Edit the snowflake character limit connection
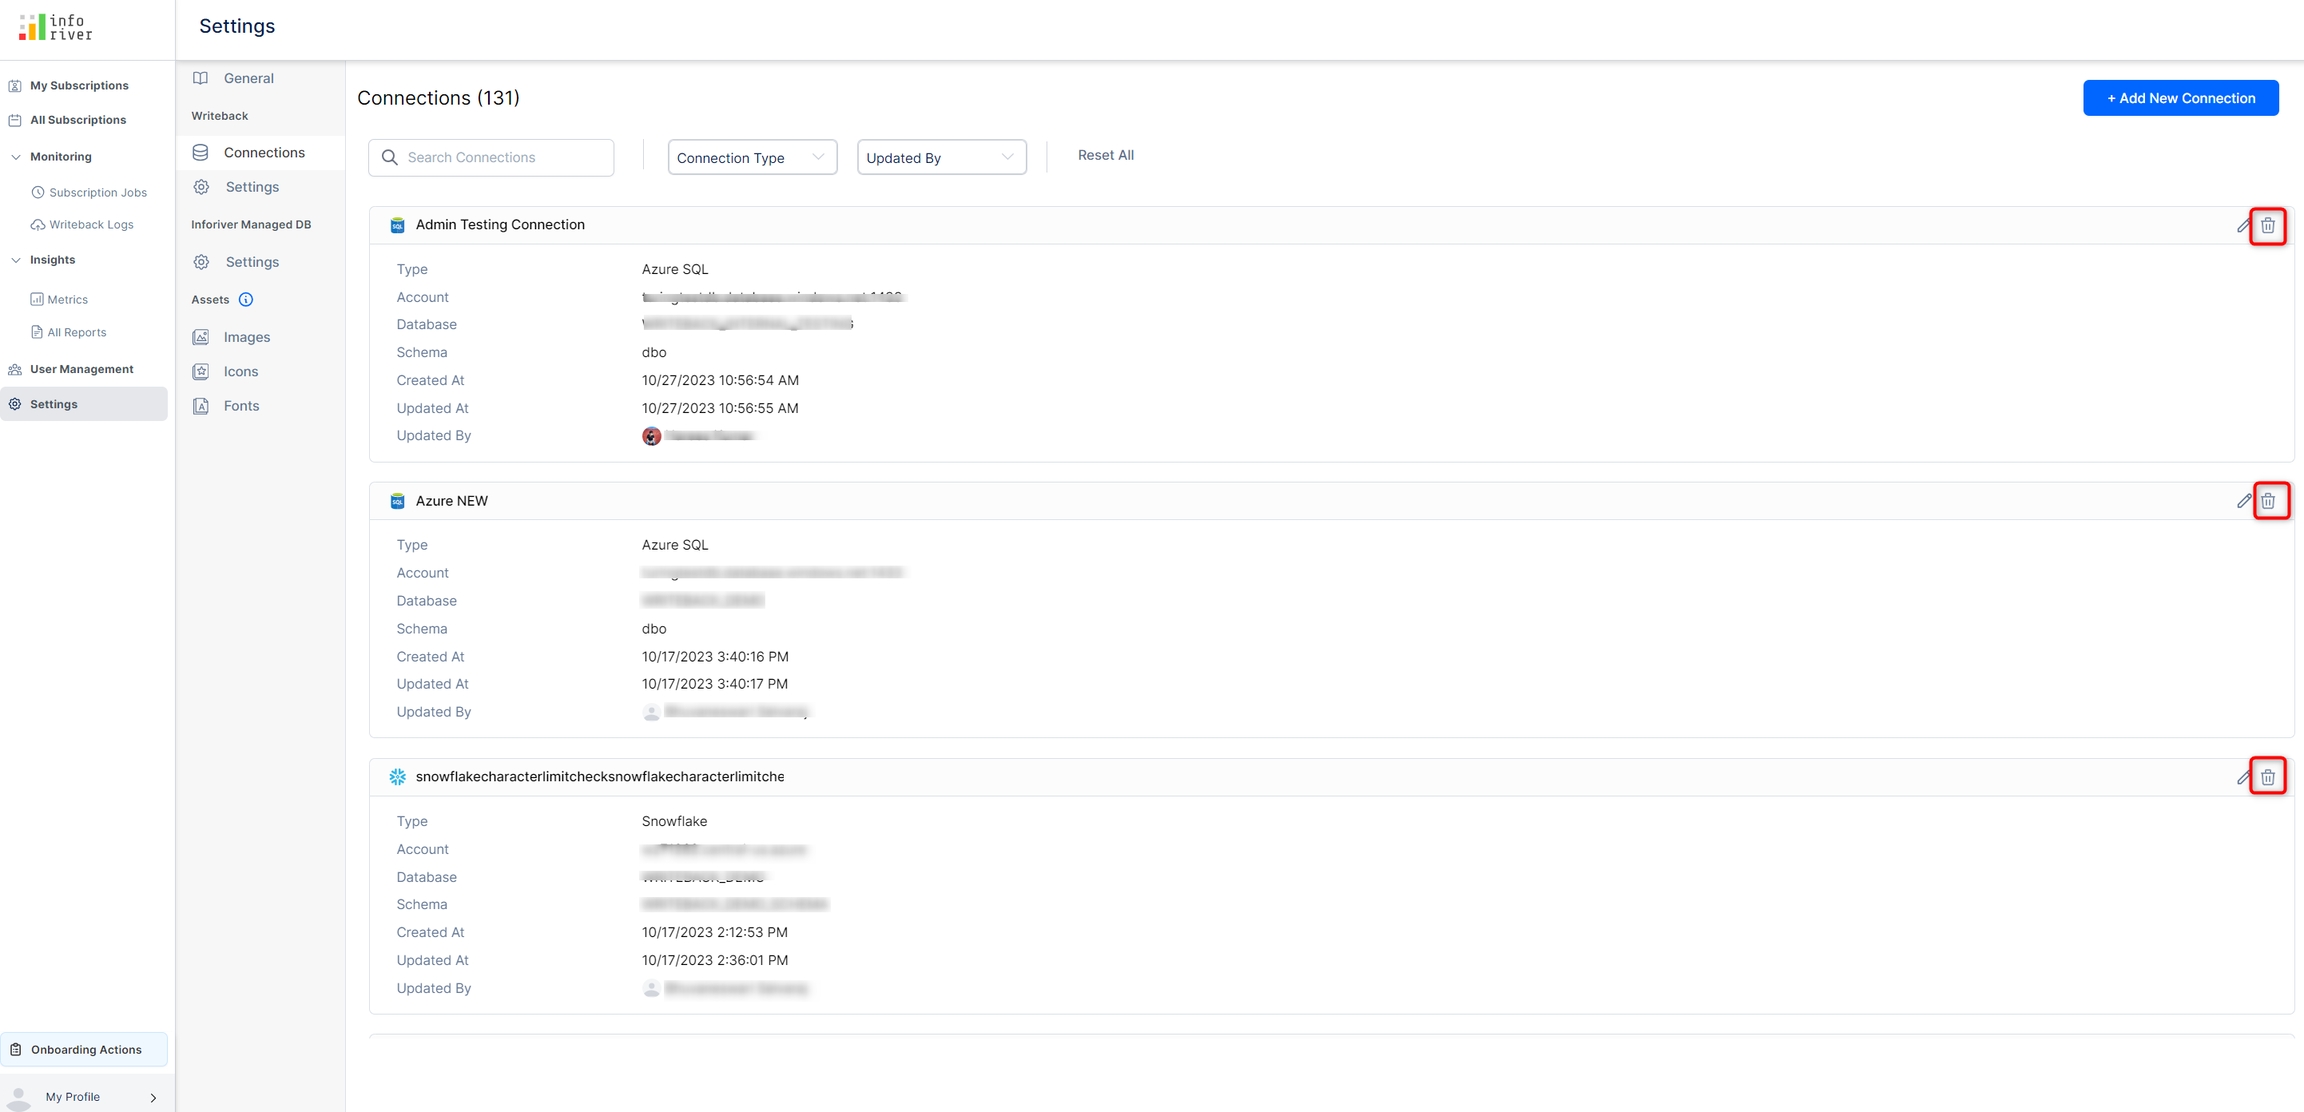This screenshot has height=1112, width=2304. [2244, 777]
